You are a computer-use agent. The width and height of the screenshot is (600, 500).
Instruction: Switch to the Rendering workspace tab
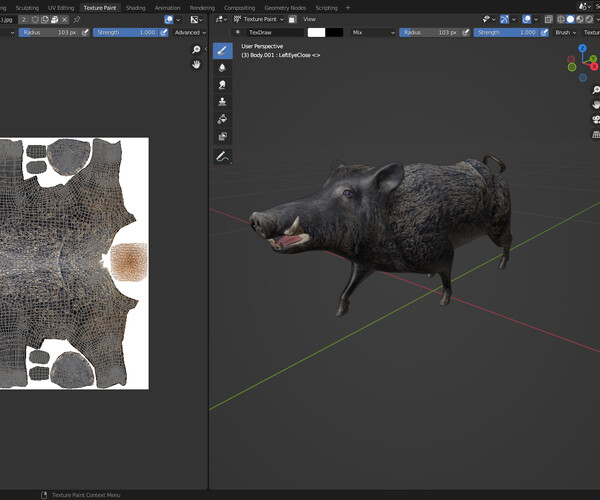point(202,8)
